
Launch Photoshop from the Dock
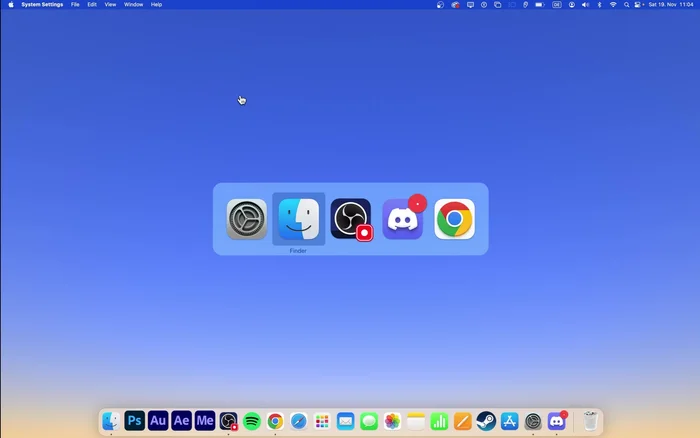coord(134,421)
